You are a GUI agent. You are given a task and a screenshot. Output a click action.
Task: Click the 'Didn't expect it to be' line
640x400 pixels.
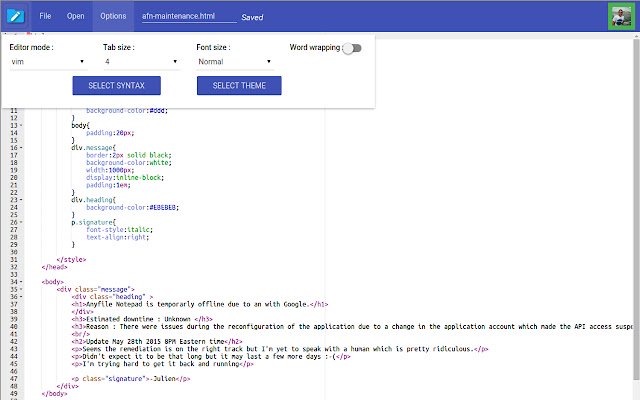(x=211, y=357)
